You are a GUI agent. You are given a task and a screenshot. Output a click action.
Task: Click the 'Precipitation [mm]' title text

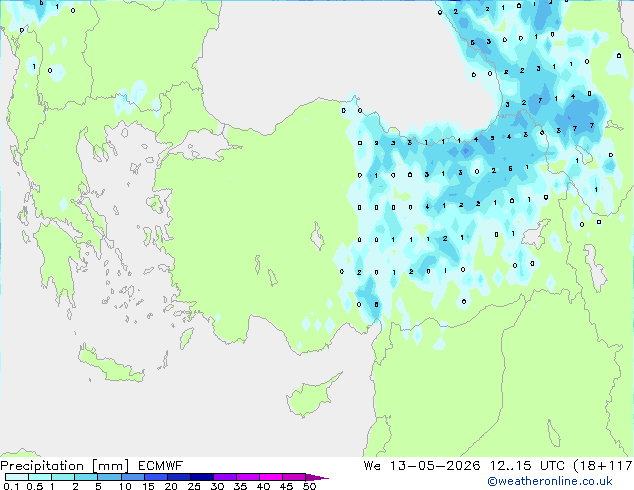pyautogui.click(x=64, y=466)
